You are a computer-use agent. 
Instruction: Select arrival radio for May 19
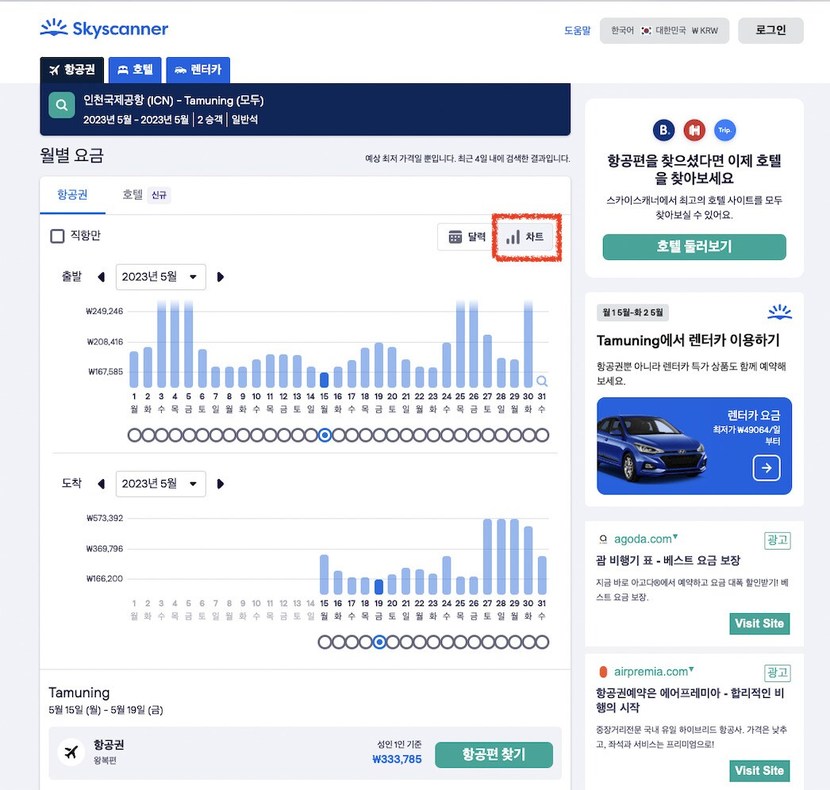[x=379, y=642]
